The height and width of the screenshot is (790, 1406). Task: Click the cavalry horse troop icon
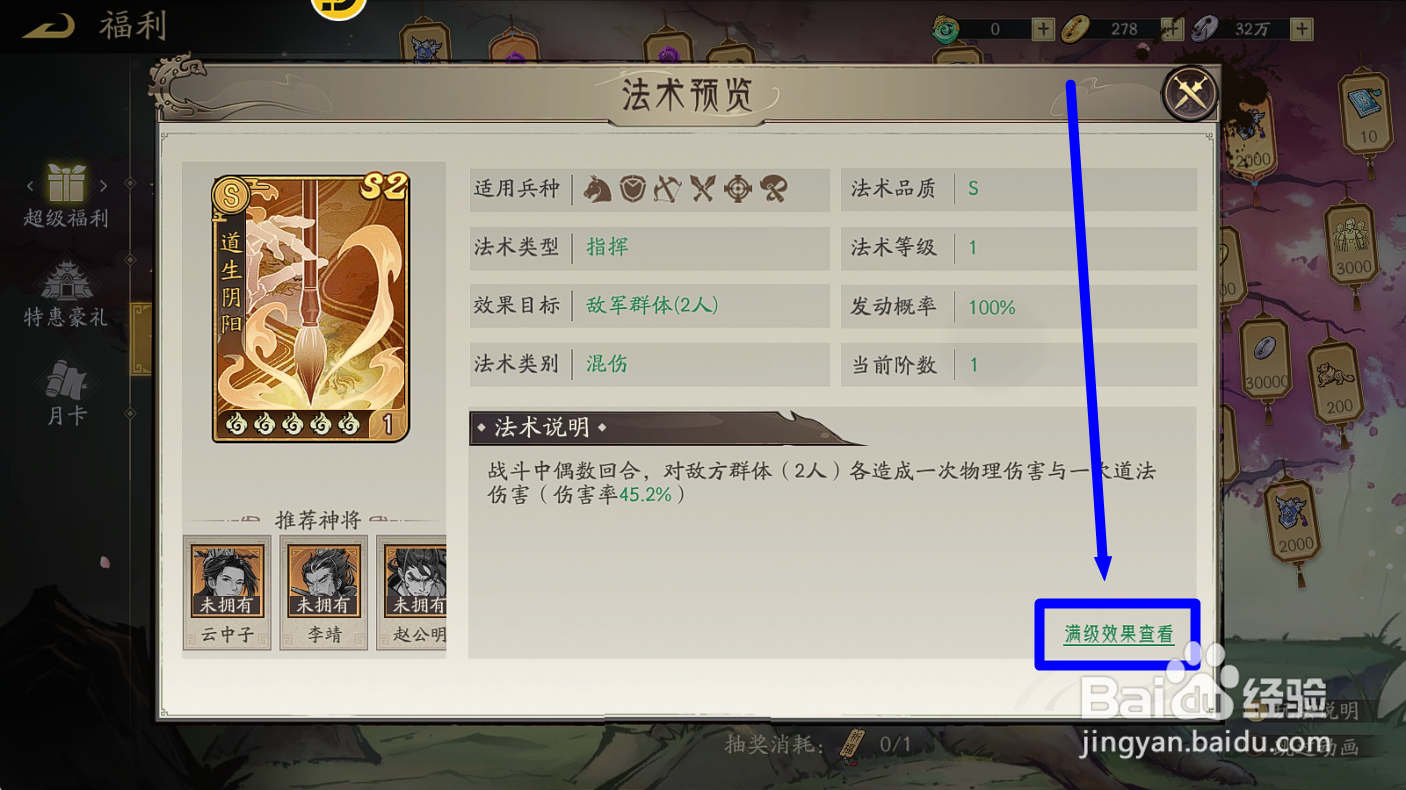tap(598, 188)
